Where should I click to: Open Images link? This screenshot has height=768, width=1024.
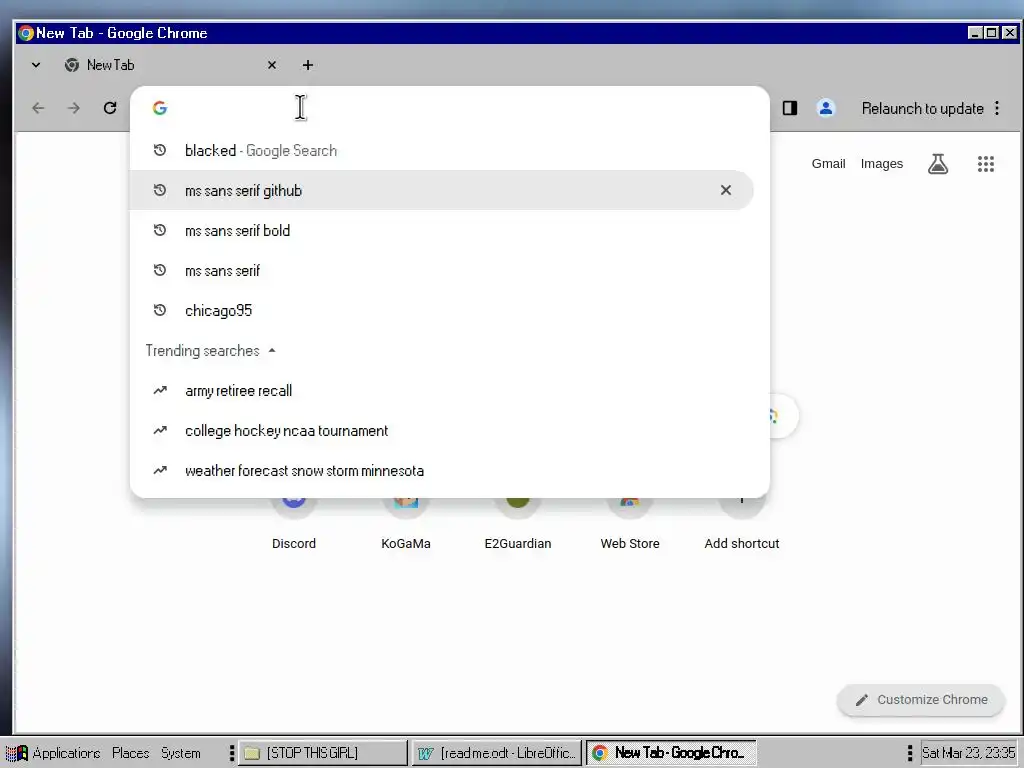[882, 164]
